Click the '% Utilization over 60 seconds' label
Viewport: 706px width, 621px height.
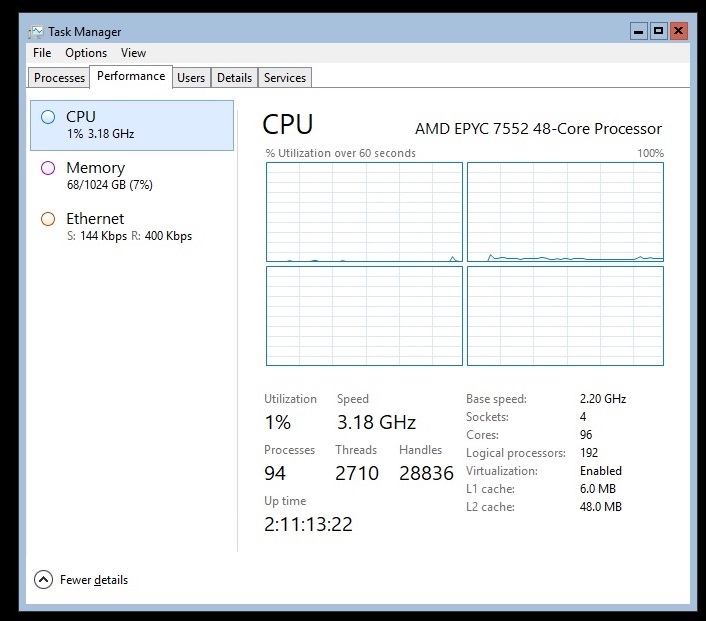point(340,153)
